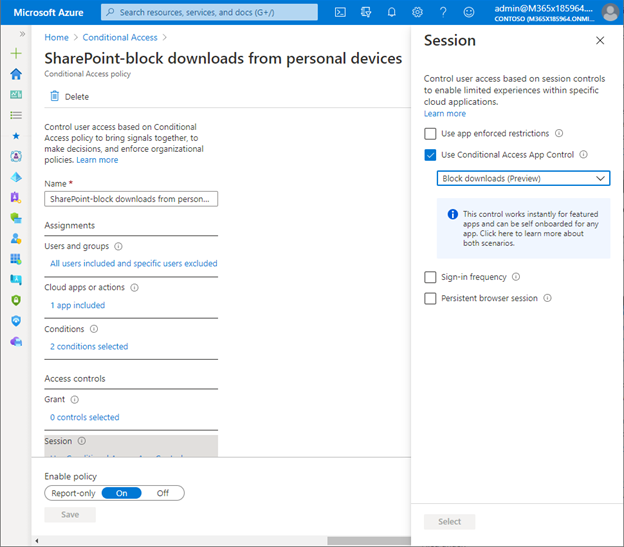Open the Directory and subscription filter icon
Screen dimensions: 624x547
pyautogui.click(x=366, y=12)
